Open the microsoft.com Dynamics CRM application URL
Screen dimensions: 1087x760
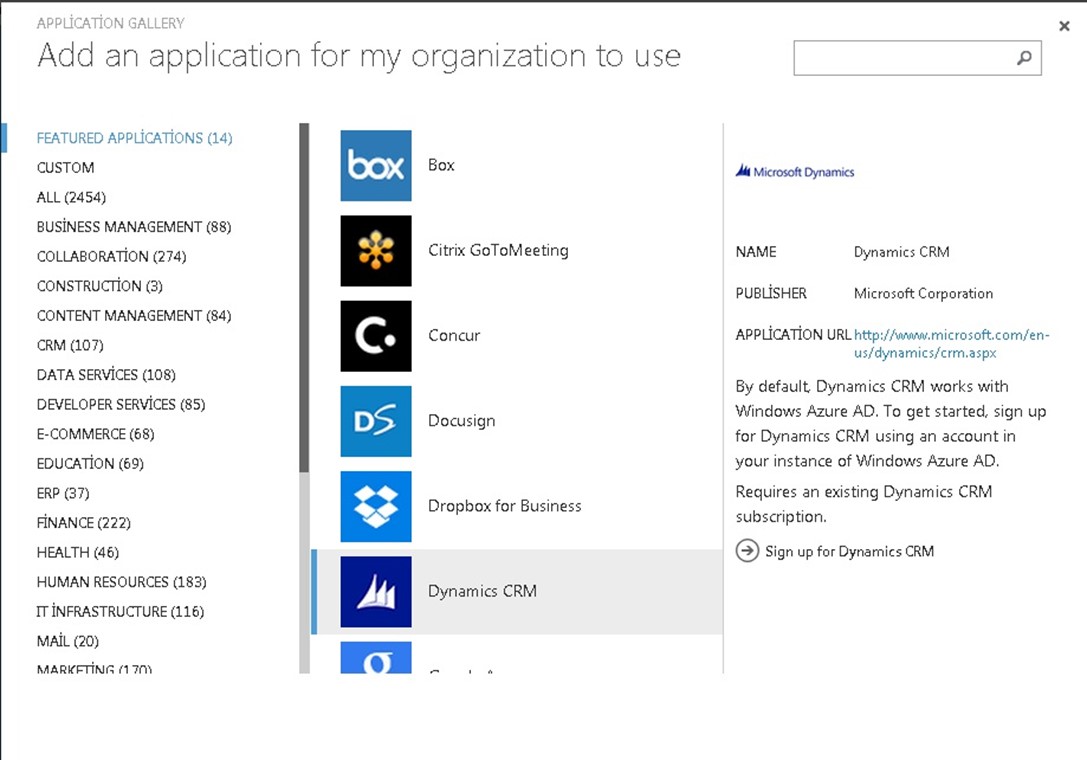(x=952, y=344)
